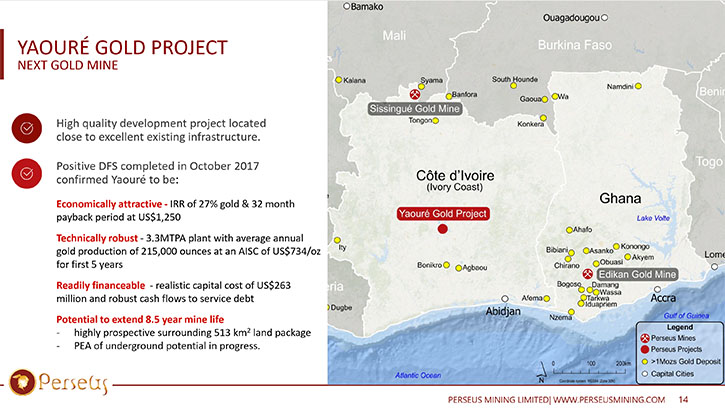The height and width of the screenshot is (410, 725).
Task: Click the Kalana yellow deposit marker
Action: (338, 80)
